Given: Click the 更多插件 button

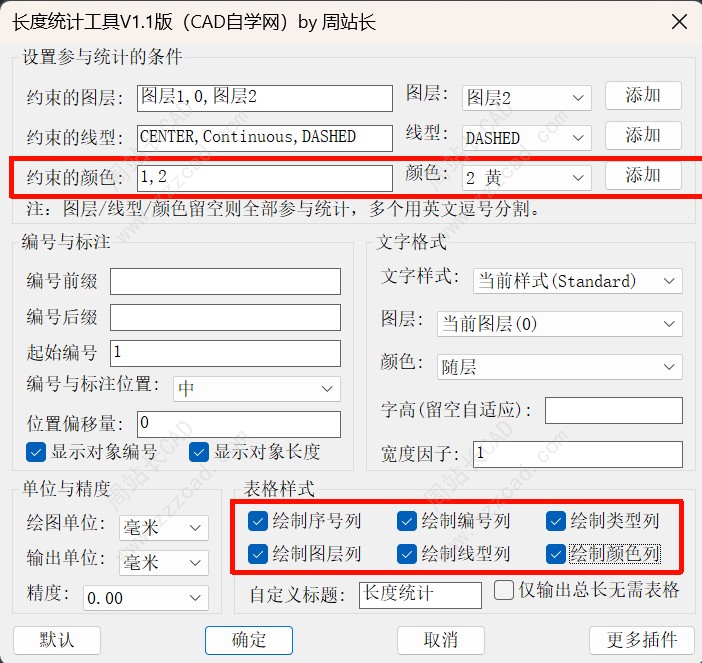Looking at the screenshot, I should [x=642, y=640].
